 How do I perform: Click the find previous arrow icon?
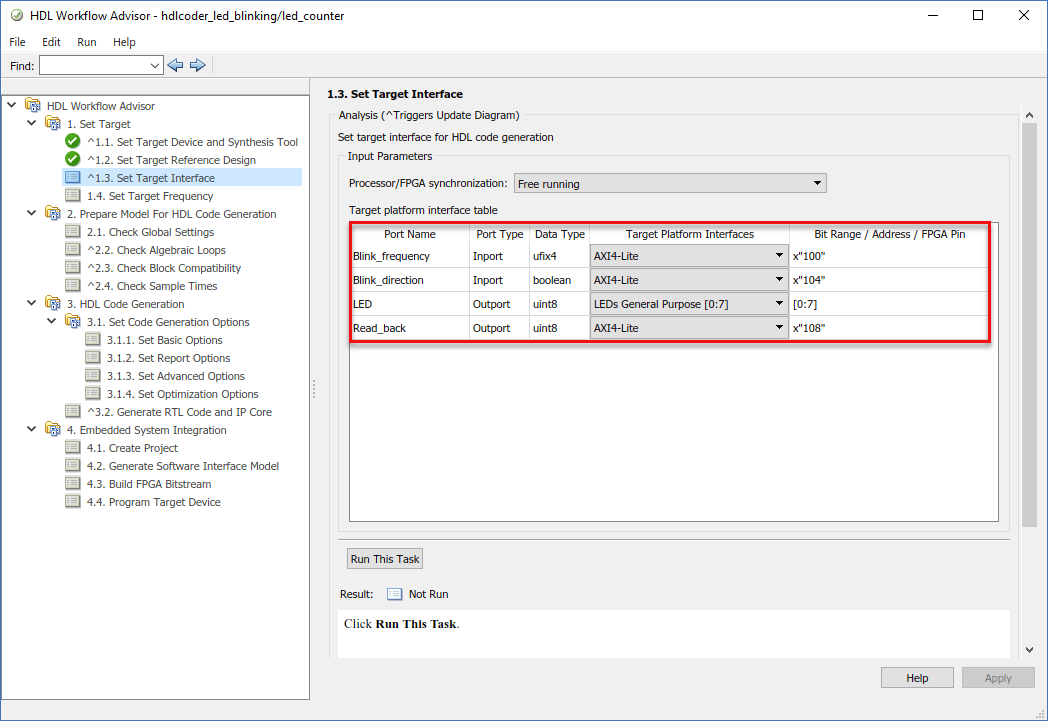[176, 65]
